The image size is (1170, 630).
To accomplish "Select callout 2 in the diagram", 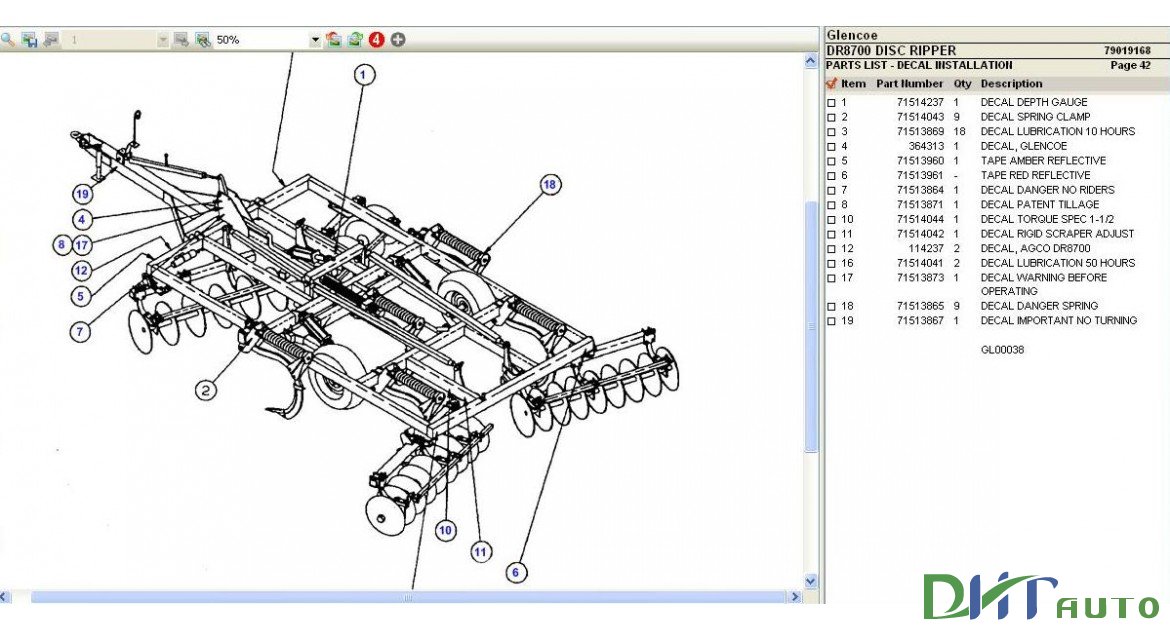I will [206, 390].
